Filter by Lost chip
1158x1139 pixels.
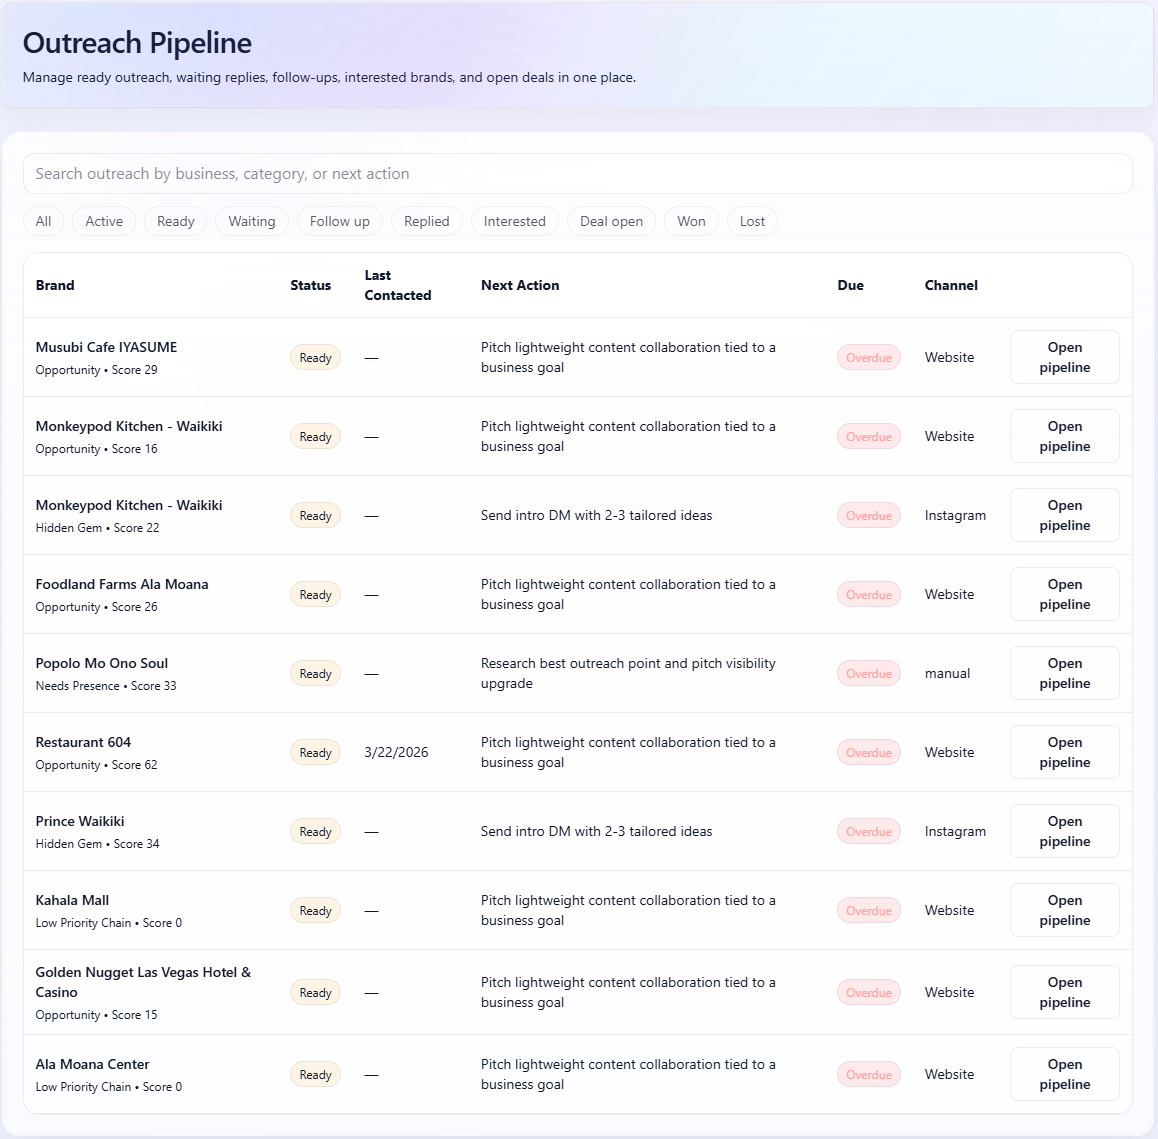click(753, 222)
